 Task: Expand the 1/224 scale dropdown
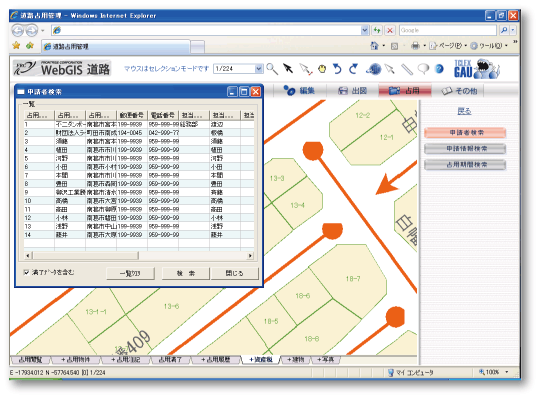tap(259, 69)
